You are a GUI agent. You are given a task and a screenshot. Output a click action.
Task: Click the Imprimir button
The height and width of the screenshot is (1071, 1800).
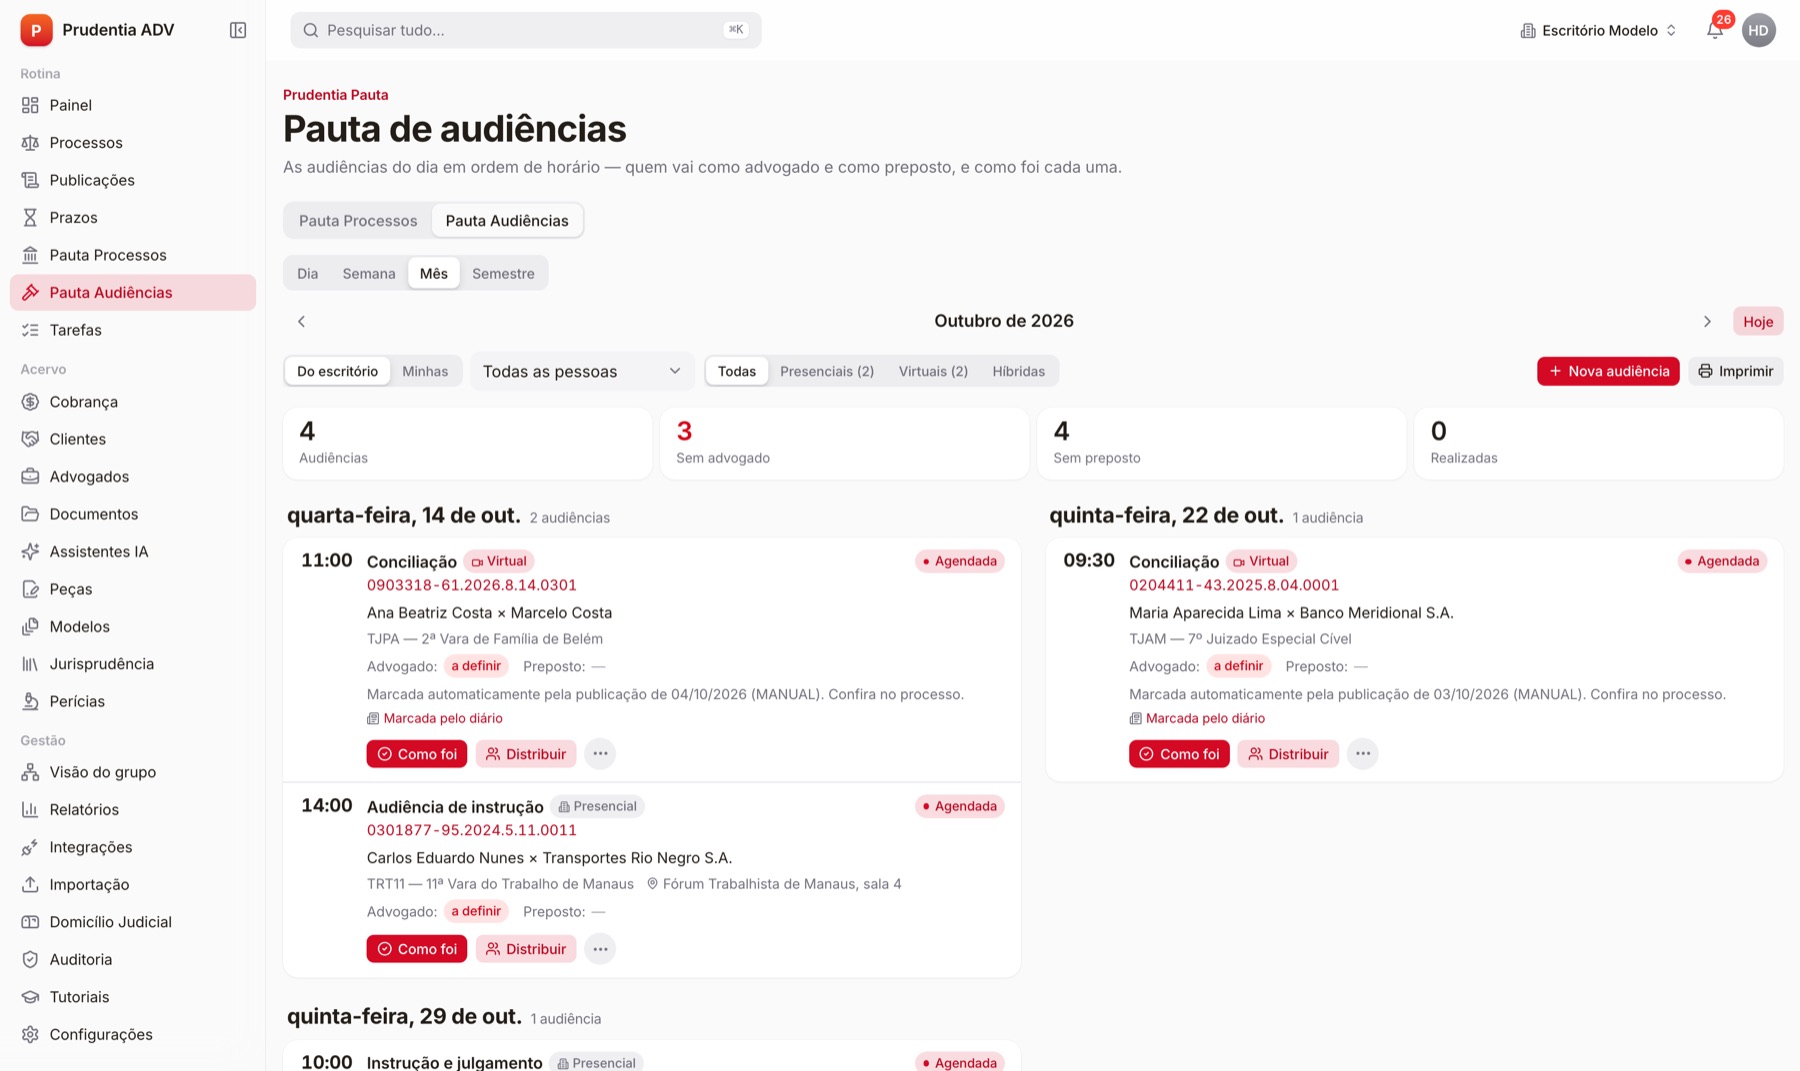(1736, 371)
